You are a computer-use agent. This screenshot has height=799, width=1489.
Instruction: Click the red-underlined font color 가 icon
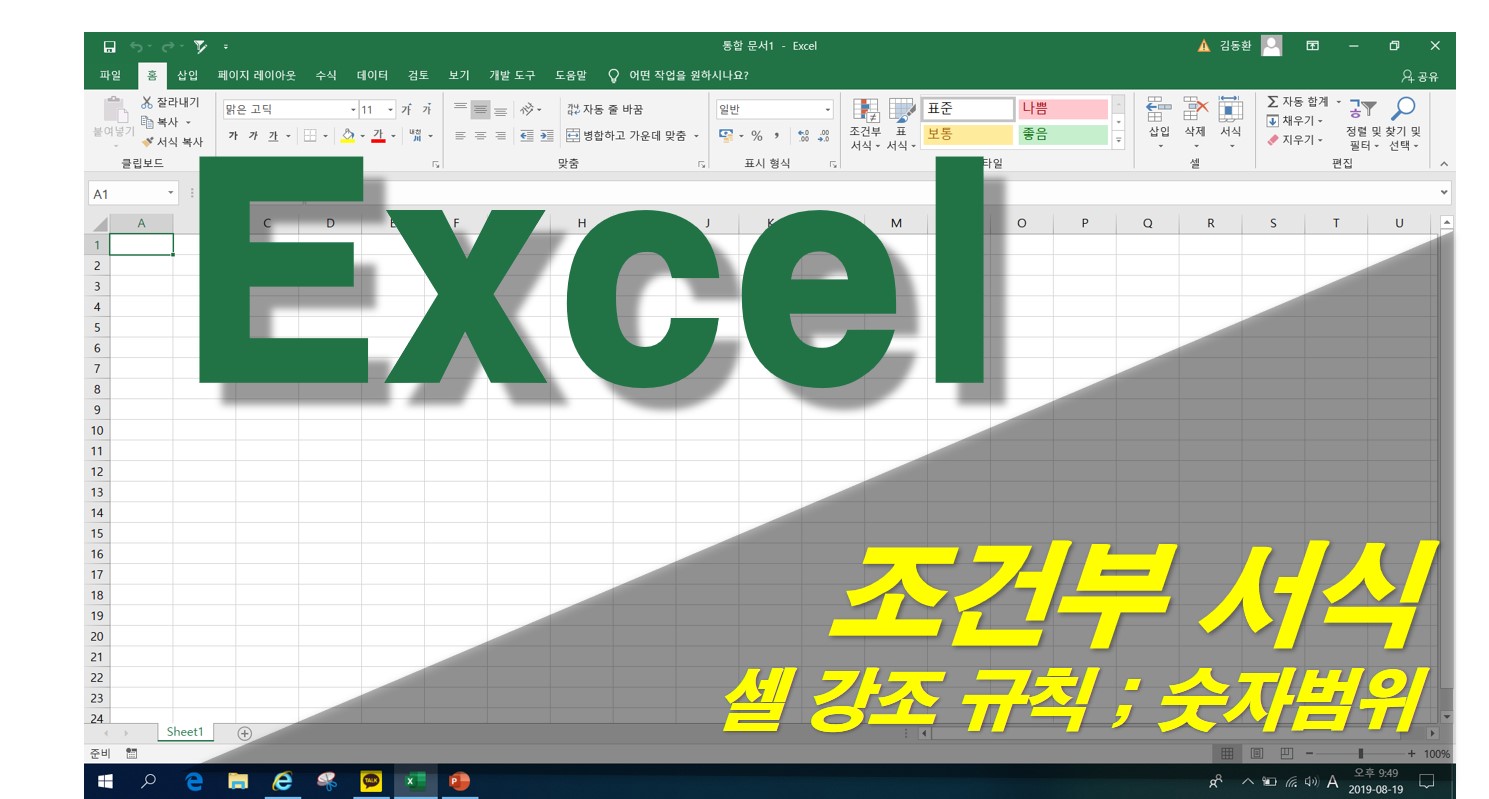tap(378, 136)
